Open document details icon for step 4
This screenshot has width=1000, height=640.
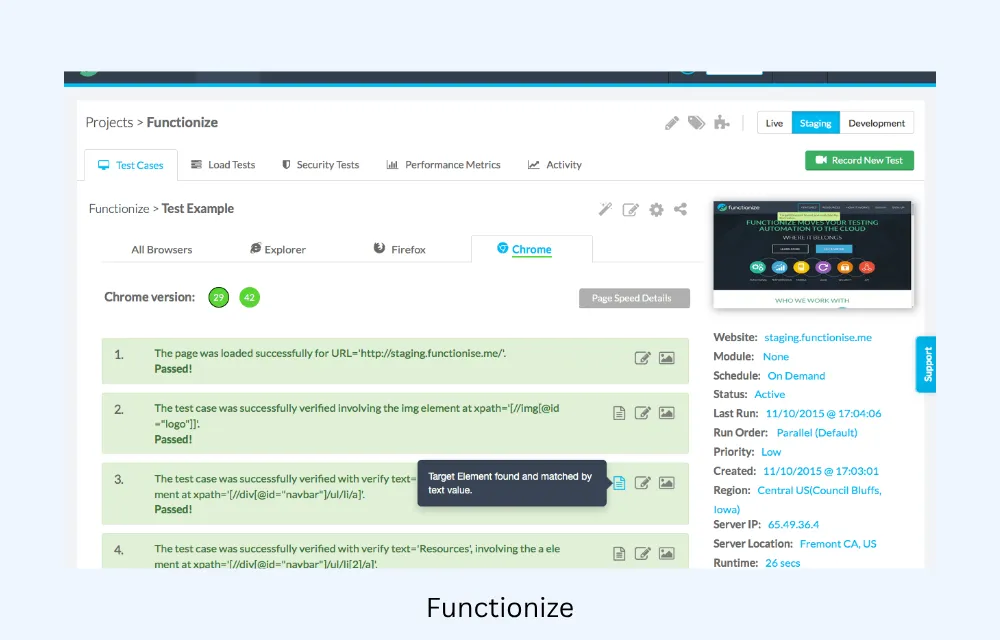(x=619, y=553)
